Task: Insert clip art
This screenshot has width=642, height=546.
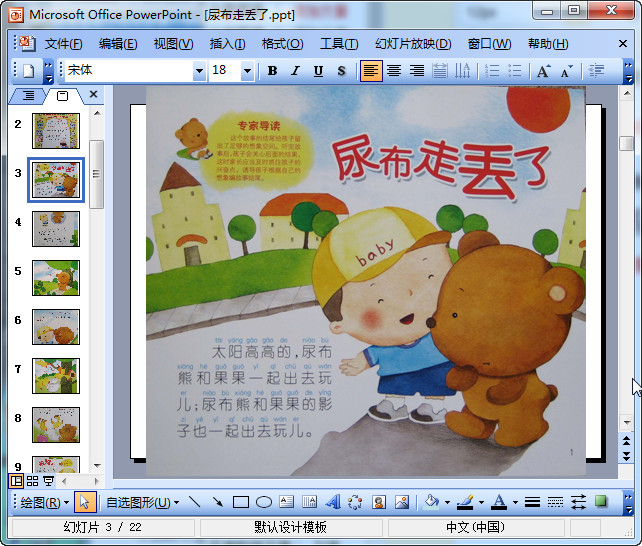Action: 379,502
